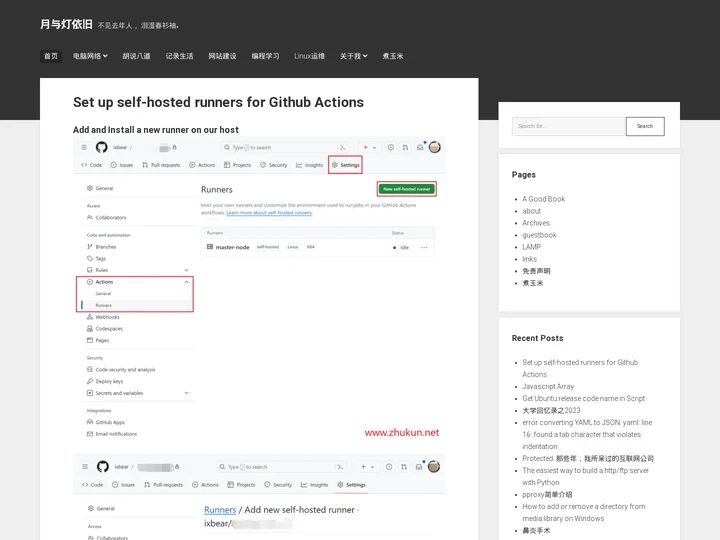This screenshot has width=720, height=540.
Task: Click GitHub Apps item in first screenshot sidebar
Action: pyautogui.click(x=106, y=422)
